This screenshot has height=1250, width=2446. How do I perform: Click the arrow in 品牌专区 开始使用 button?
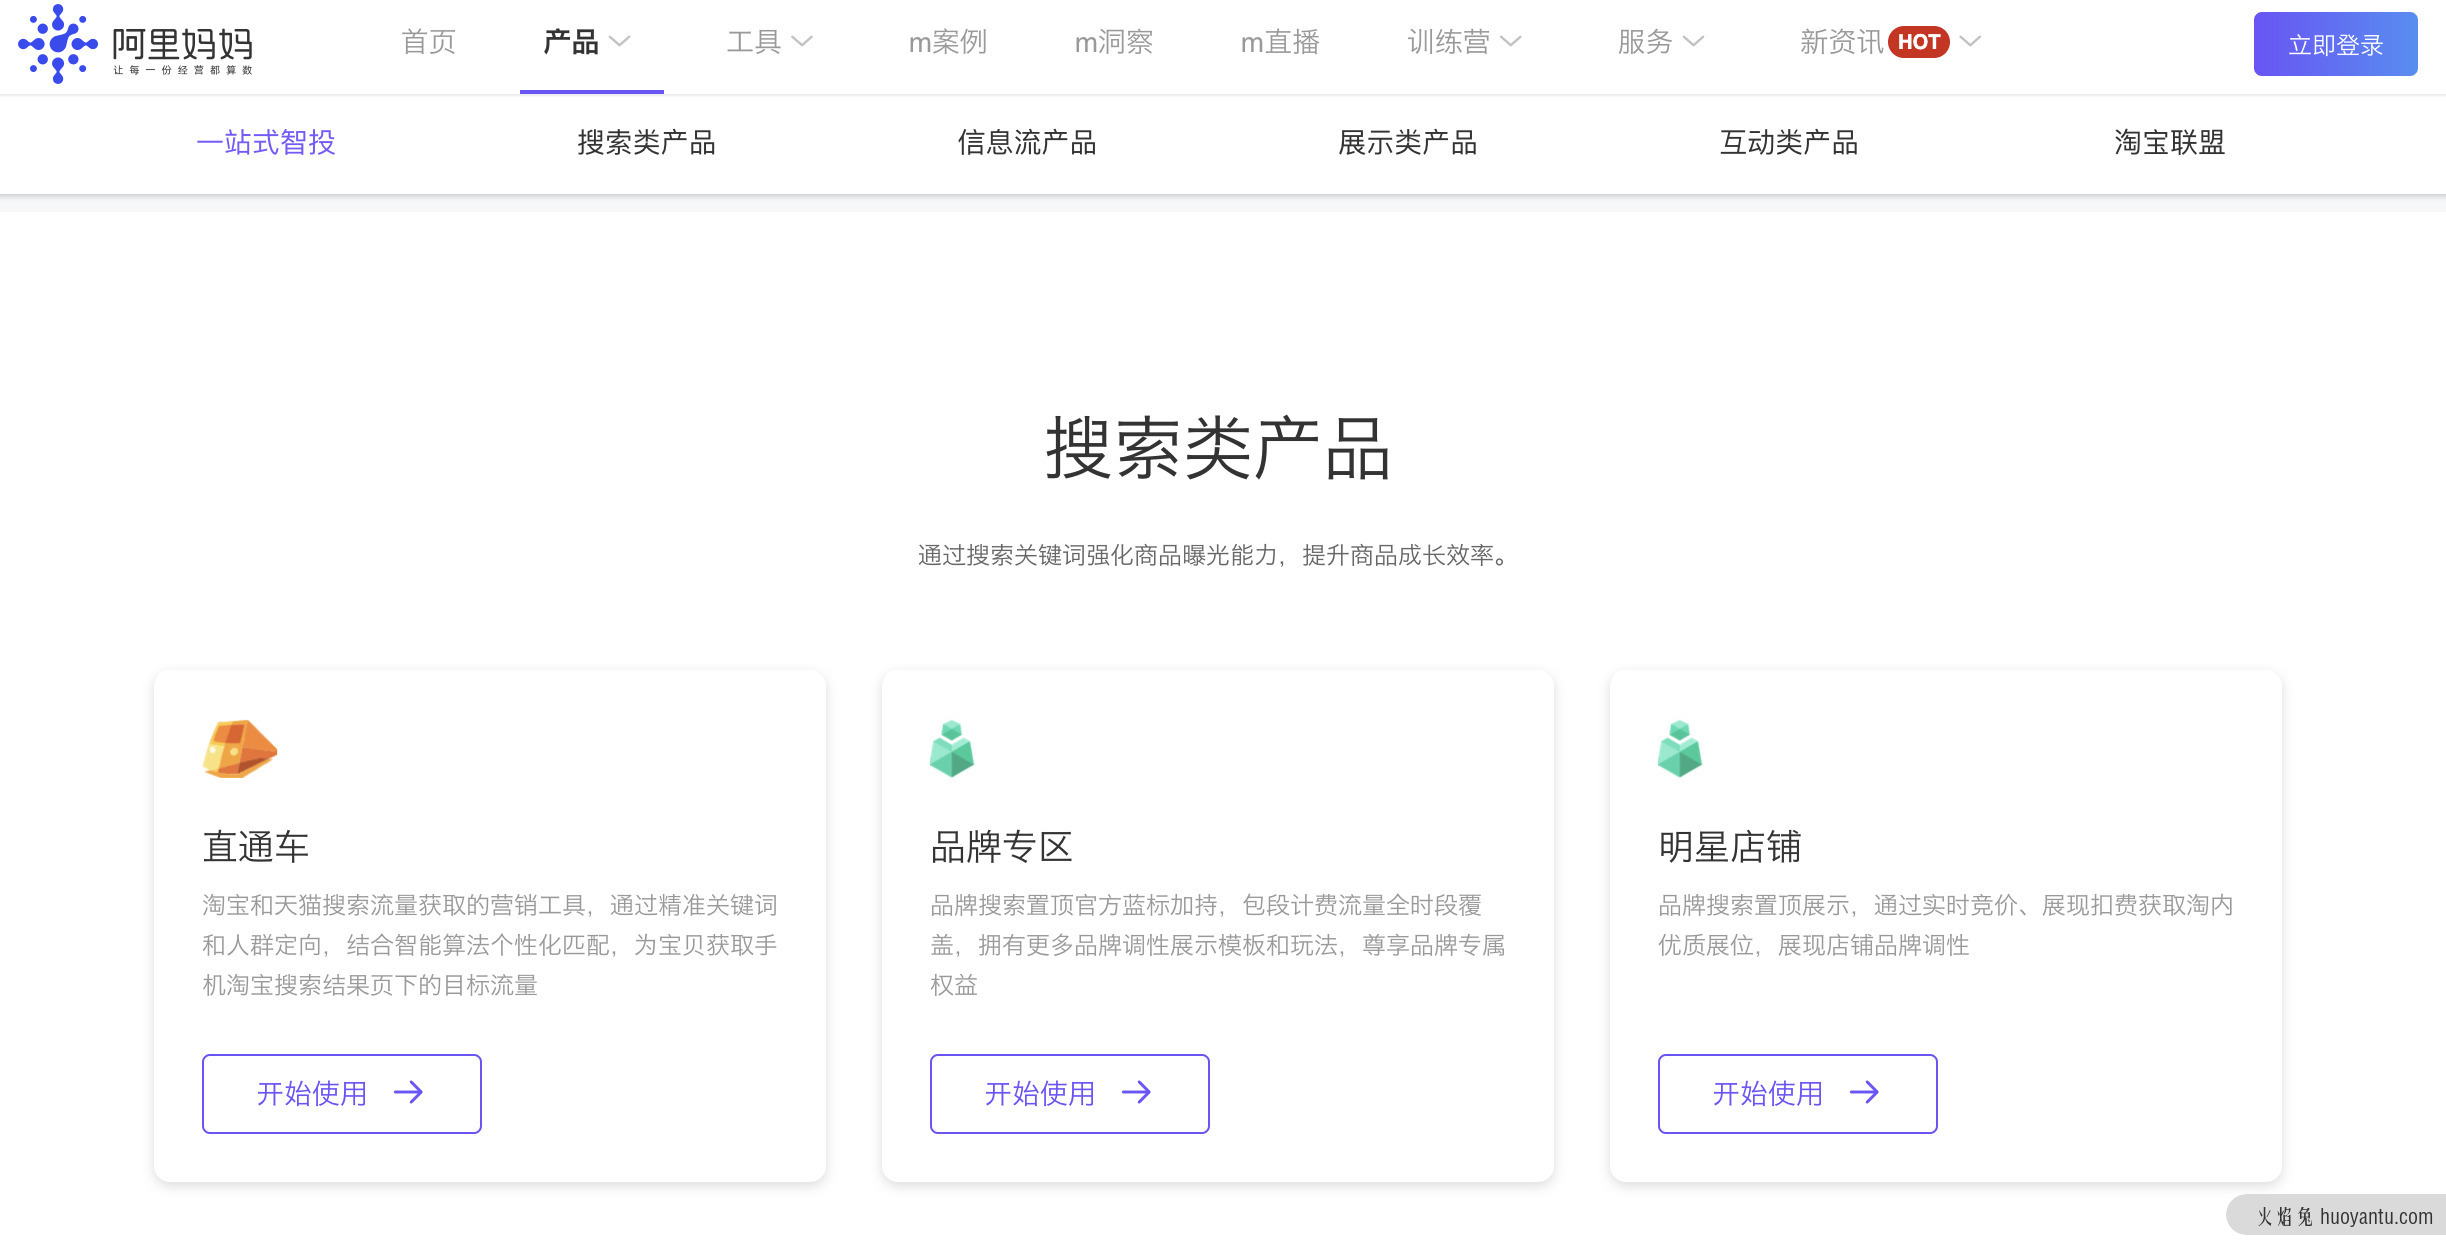(1137, 1093)
